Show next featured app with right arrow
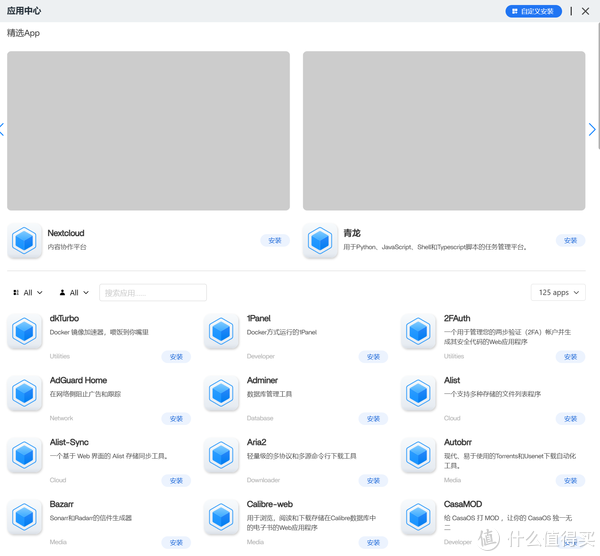 pyautogui.click(x=592, y=129)
